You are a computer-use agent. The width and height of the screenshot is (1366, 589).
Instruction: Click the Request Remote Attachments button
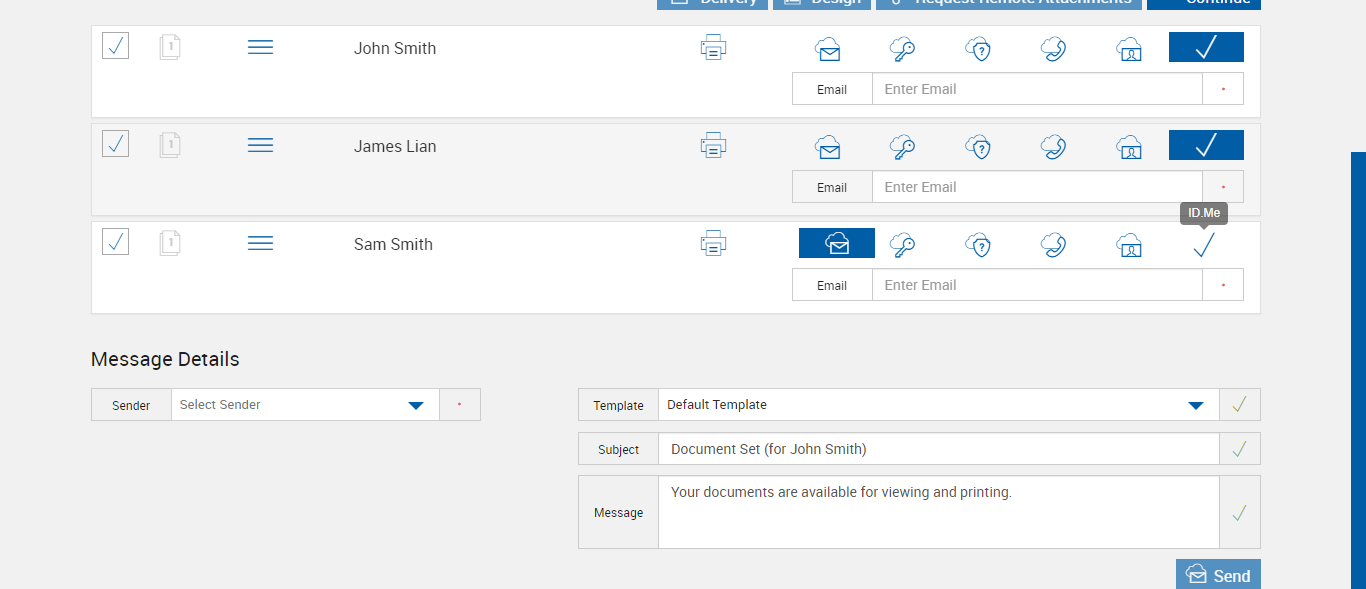pyautogui.click(x=1008, y=3)
